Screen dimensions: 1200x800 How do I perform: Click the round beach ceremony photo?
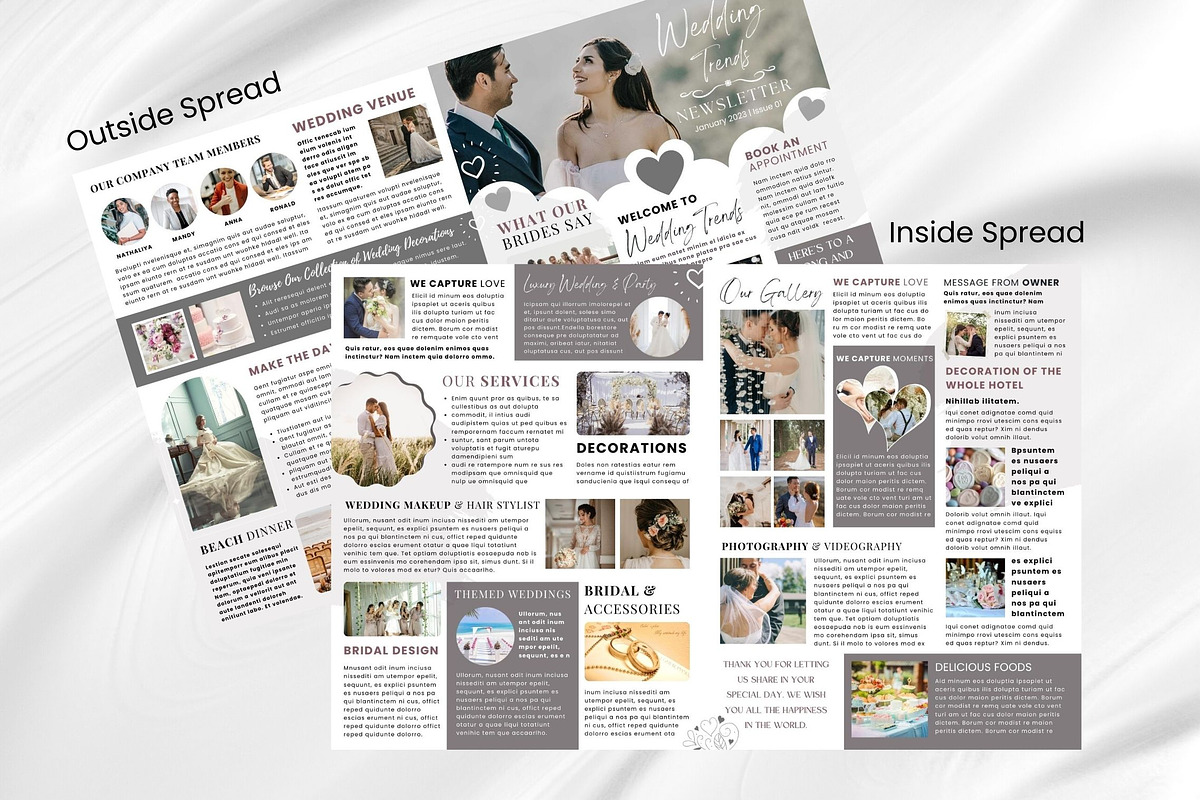coord(485,637)
